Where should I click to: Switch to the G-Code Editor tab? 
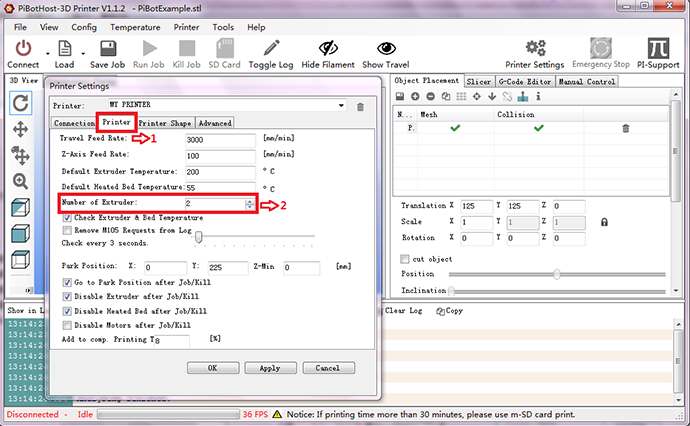pos(525,82)
